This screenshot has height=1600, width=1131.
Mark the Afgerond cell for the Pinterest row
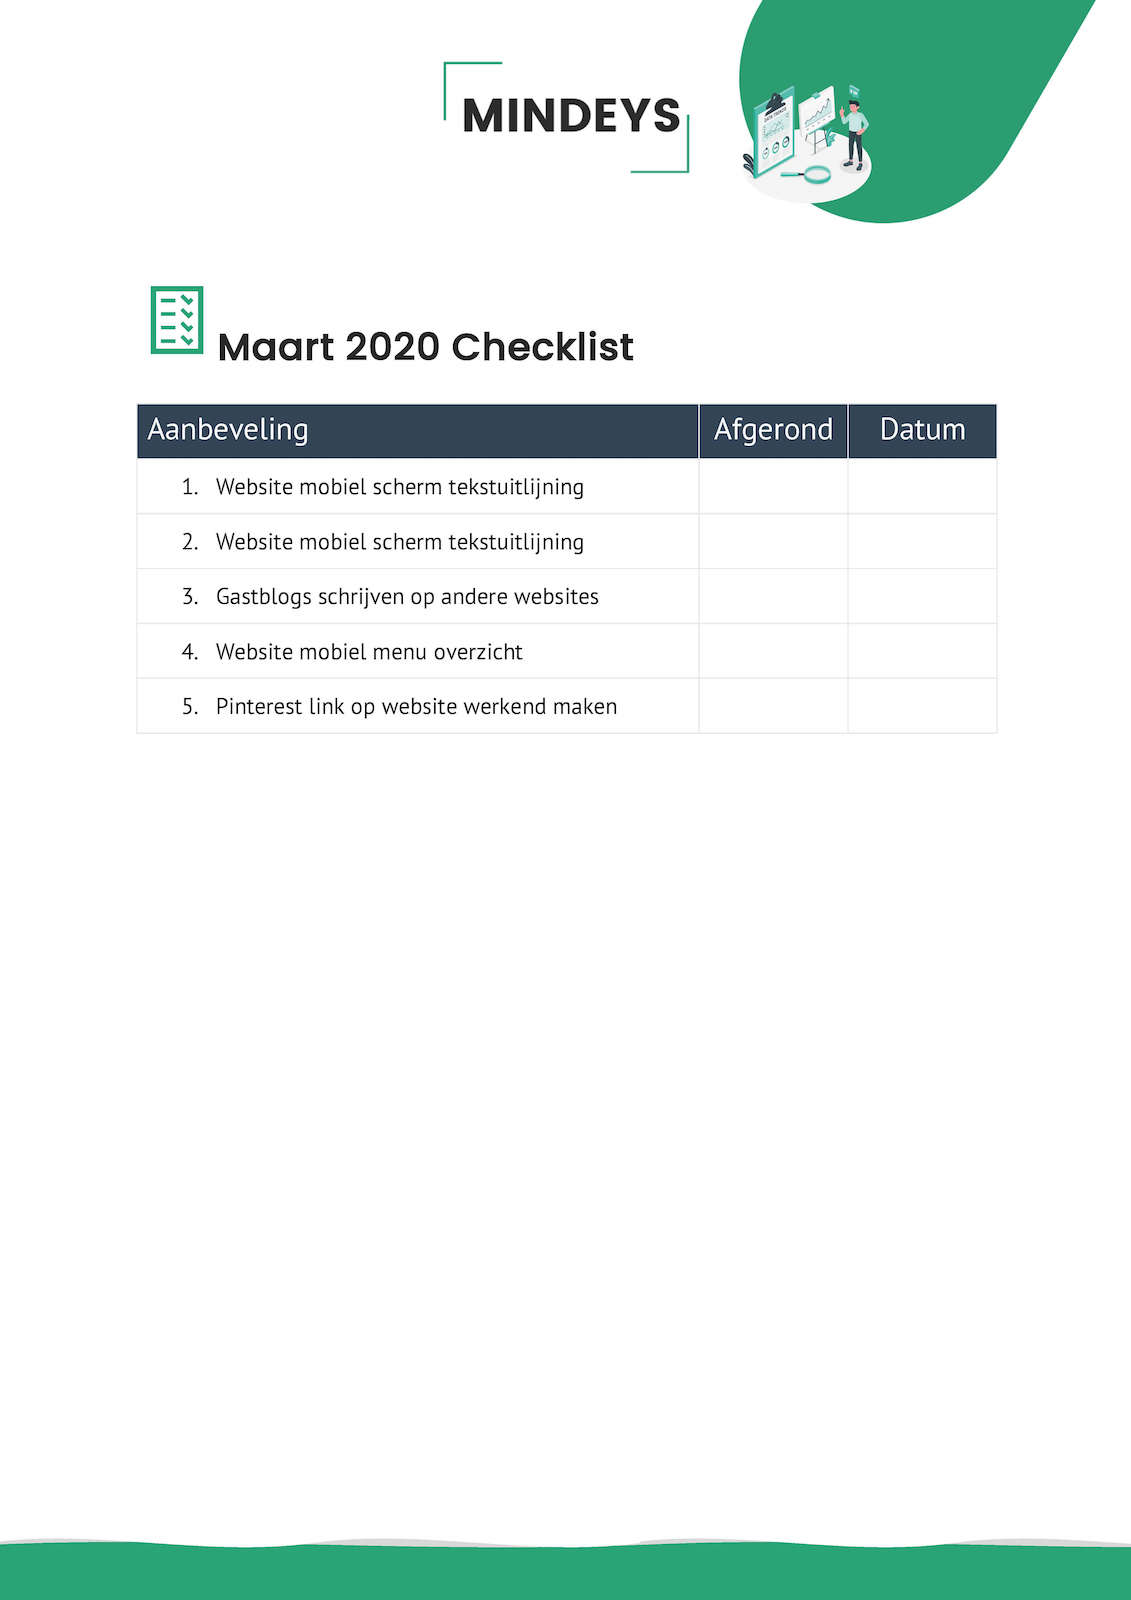pyautogui.click(x=773, y=706)
